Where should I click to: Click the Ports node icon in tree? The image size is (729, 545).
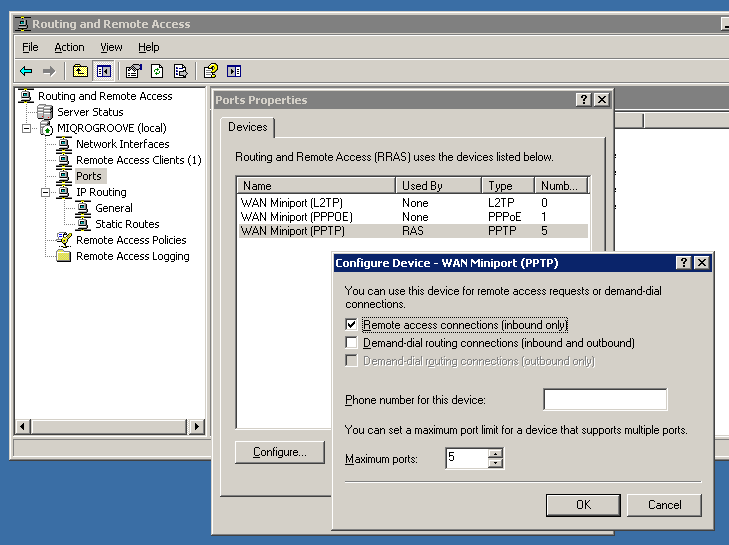[64, 176]
